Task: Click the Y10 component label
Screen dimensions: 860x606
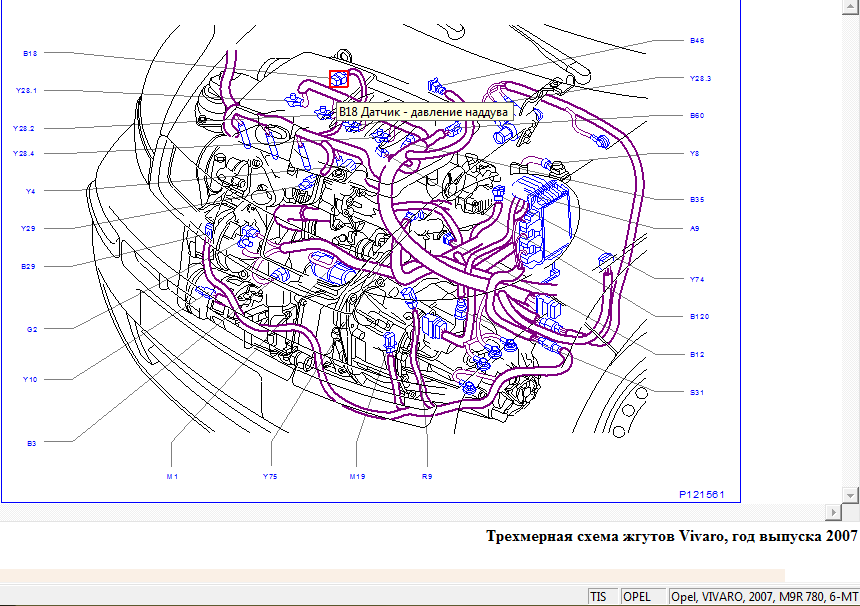Action: click(x=30, y=380)
